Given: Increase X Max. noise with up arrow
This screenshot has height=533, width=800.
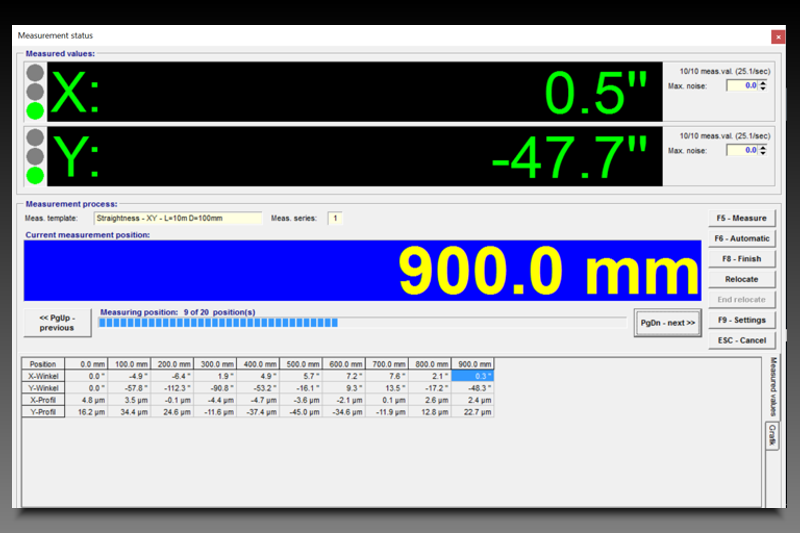Looking at the screenshot, I should [x=763, y=83].
